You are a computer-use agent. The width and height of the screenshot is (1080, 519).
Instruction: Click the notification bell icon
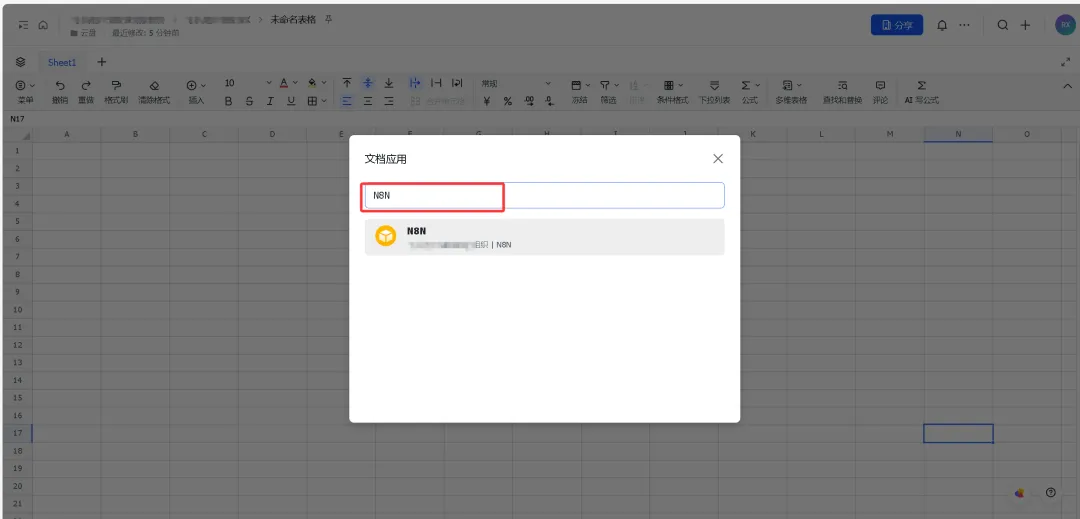[x=942, y=25]
